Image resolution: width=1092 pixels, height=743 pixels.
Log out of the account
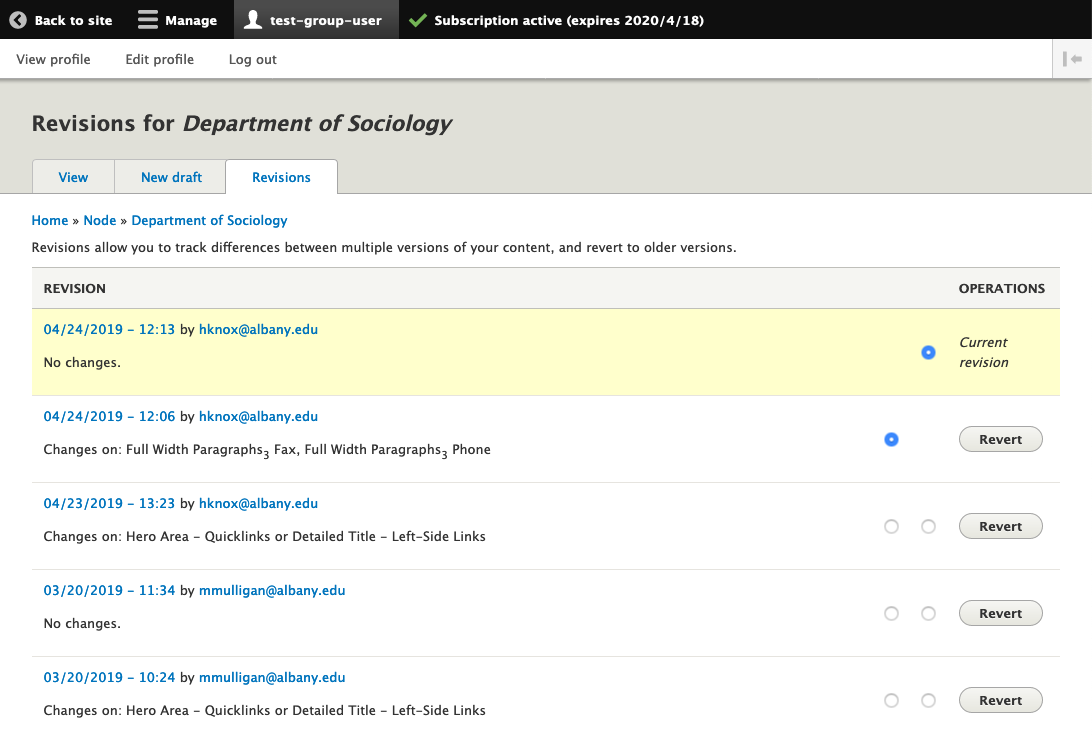[x=252, y=59]
